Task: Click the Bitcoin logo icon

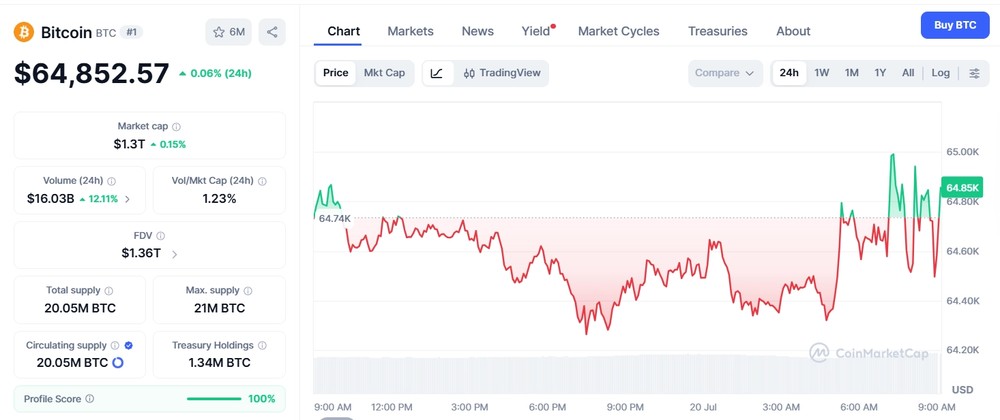Action: tap(24, 32)
